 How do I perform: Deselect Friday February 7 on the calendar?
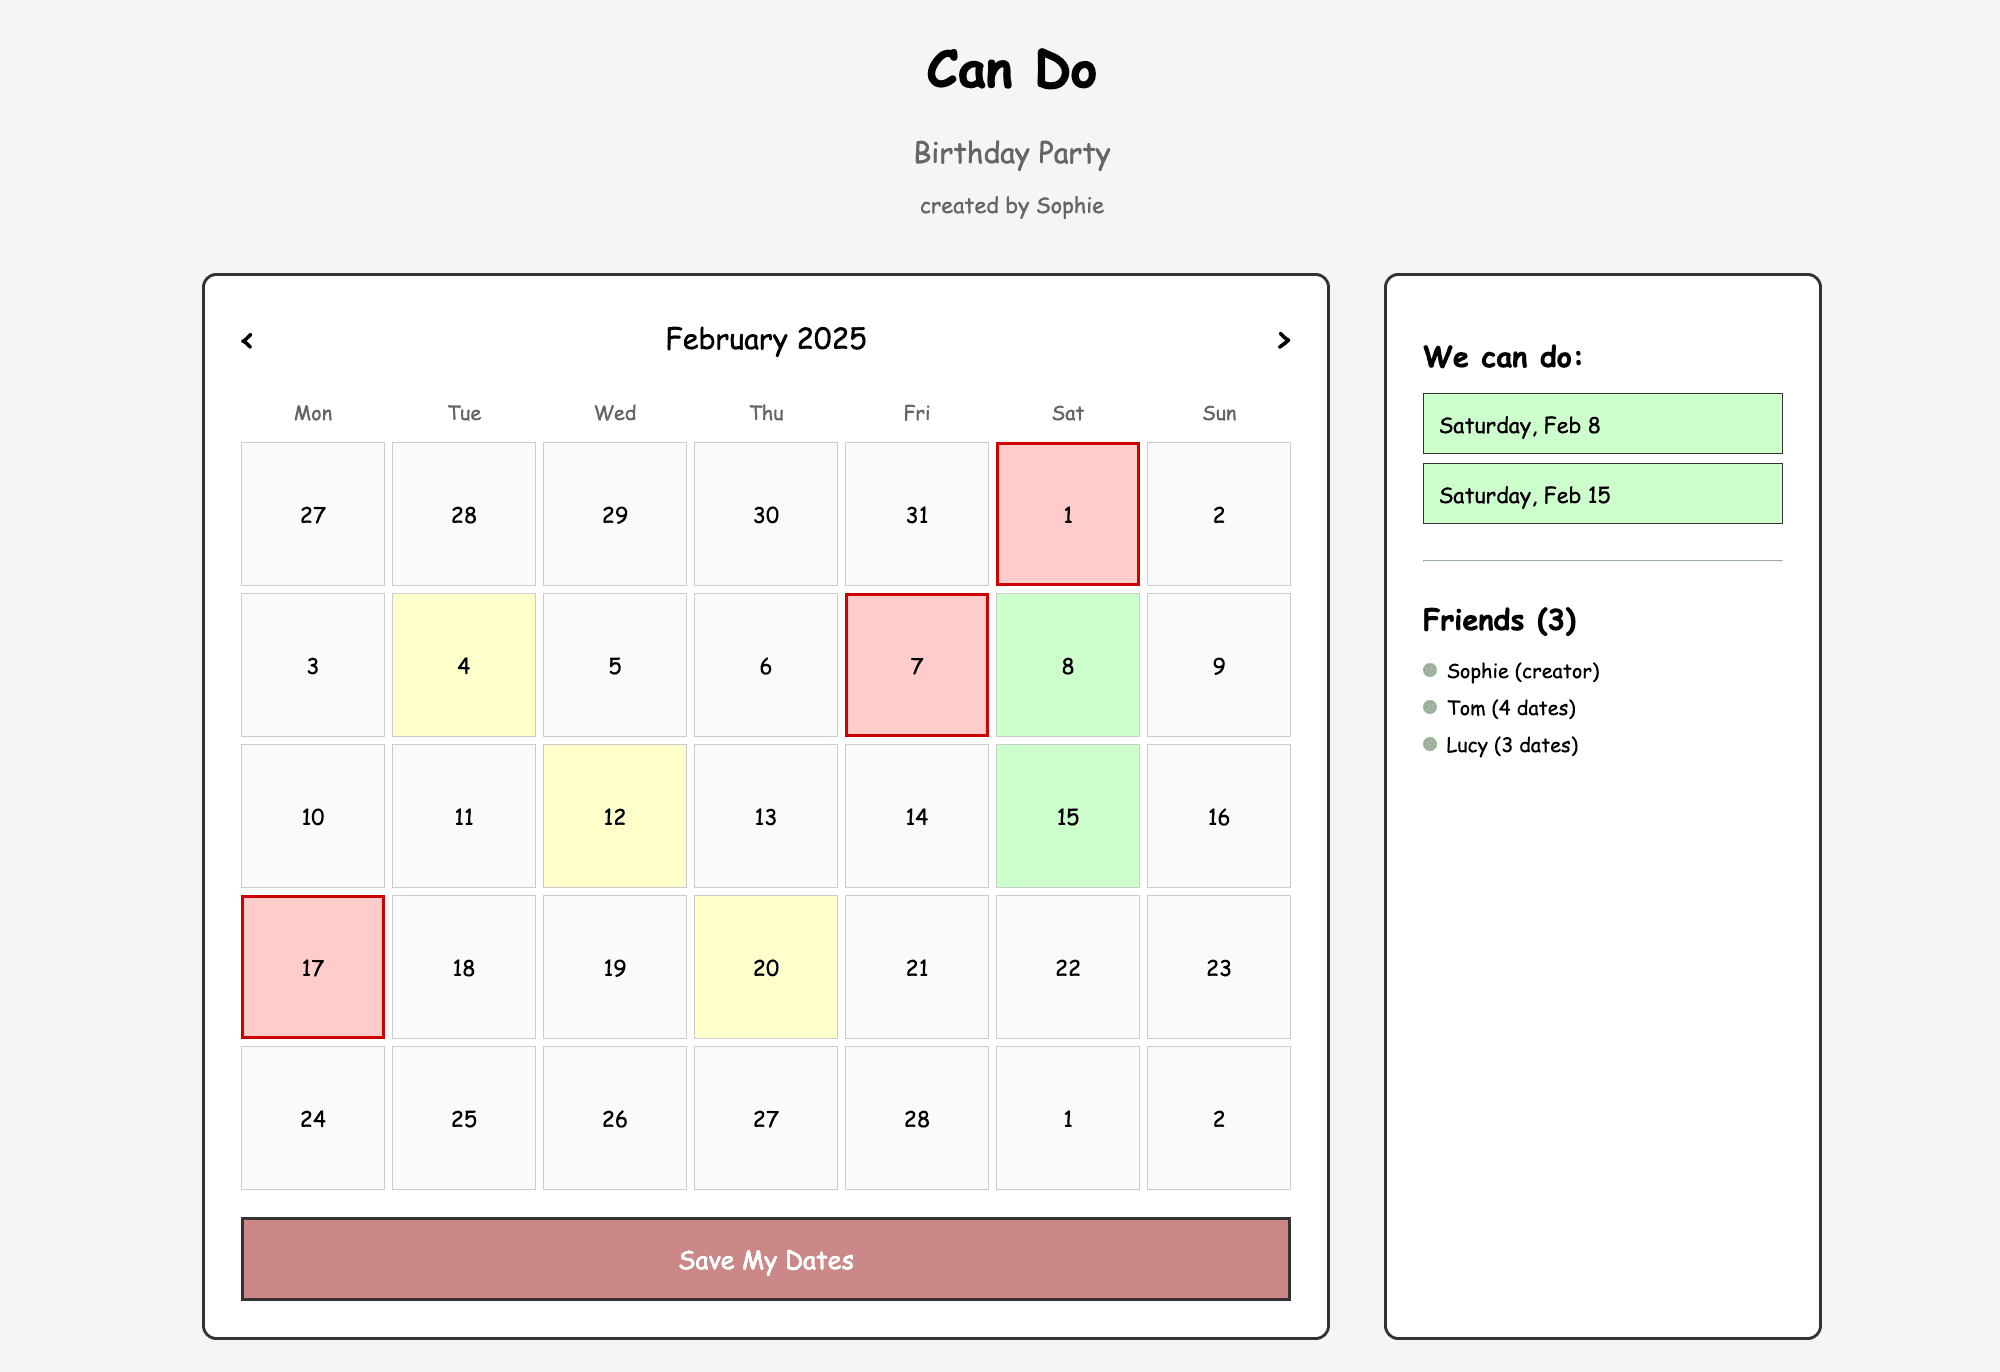[x=916, y=665]
